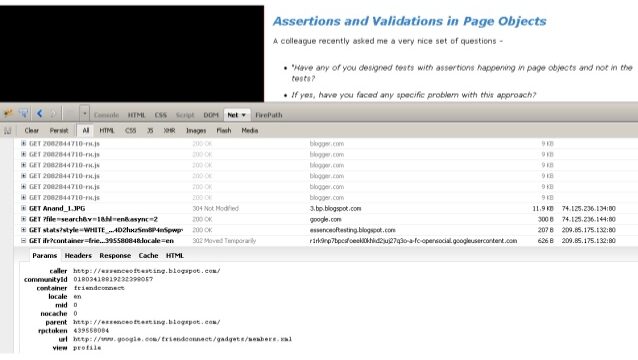This screenshot has width=638, height=360.
Task: Filter requests by Flash type
Action: coord(223,131)
